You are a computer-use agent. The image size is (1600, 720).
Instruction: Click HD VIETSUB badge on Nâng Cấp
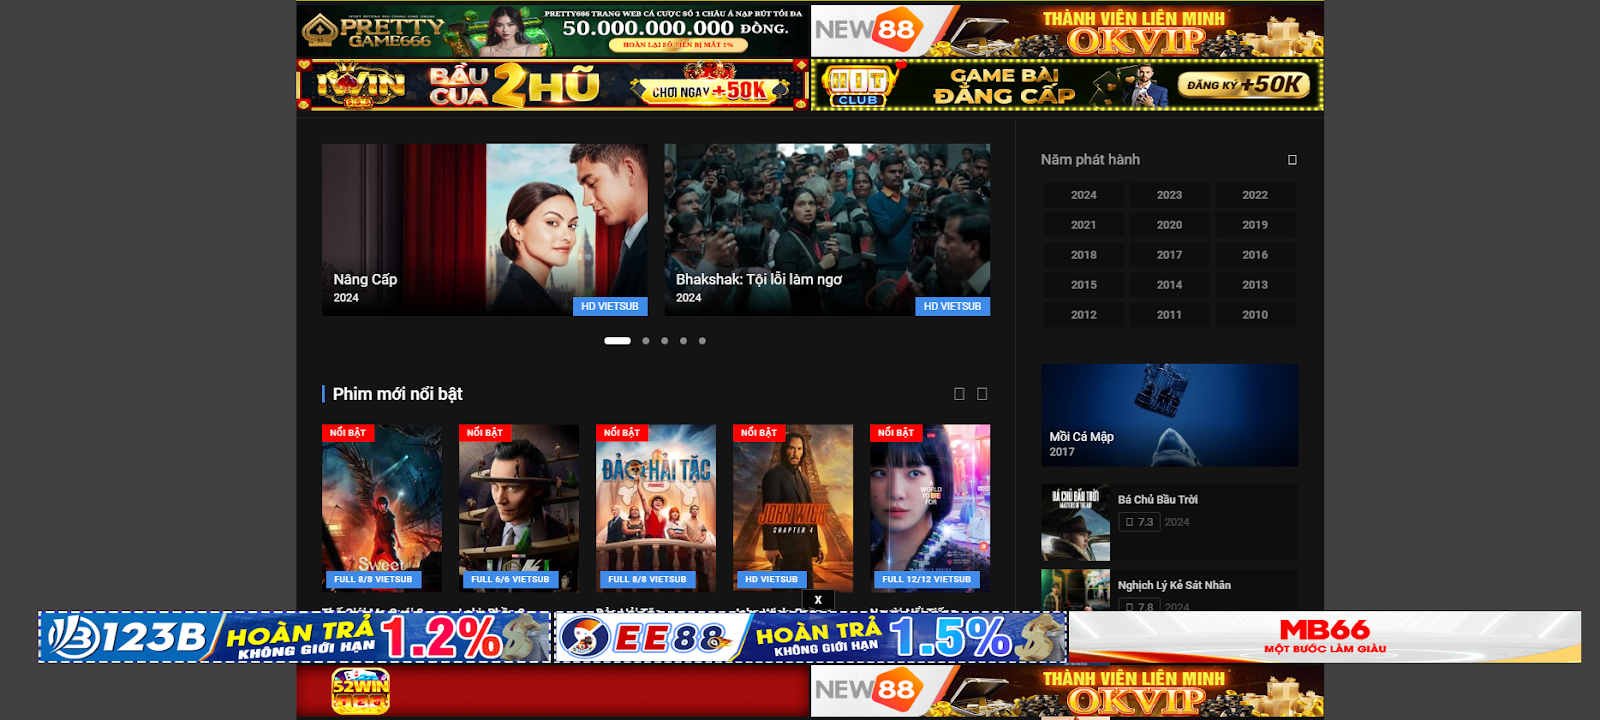pyautogui.click(x=610, y=306)
